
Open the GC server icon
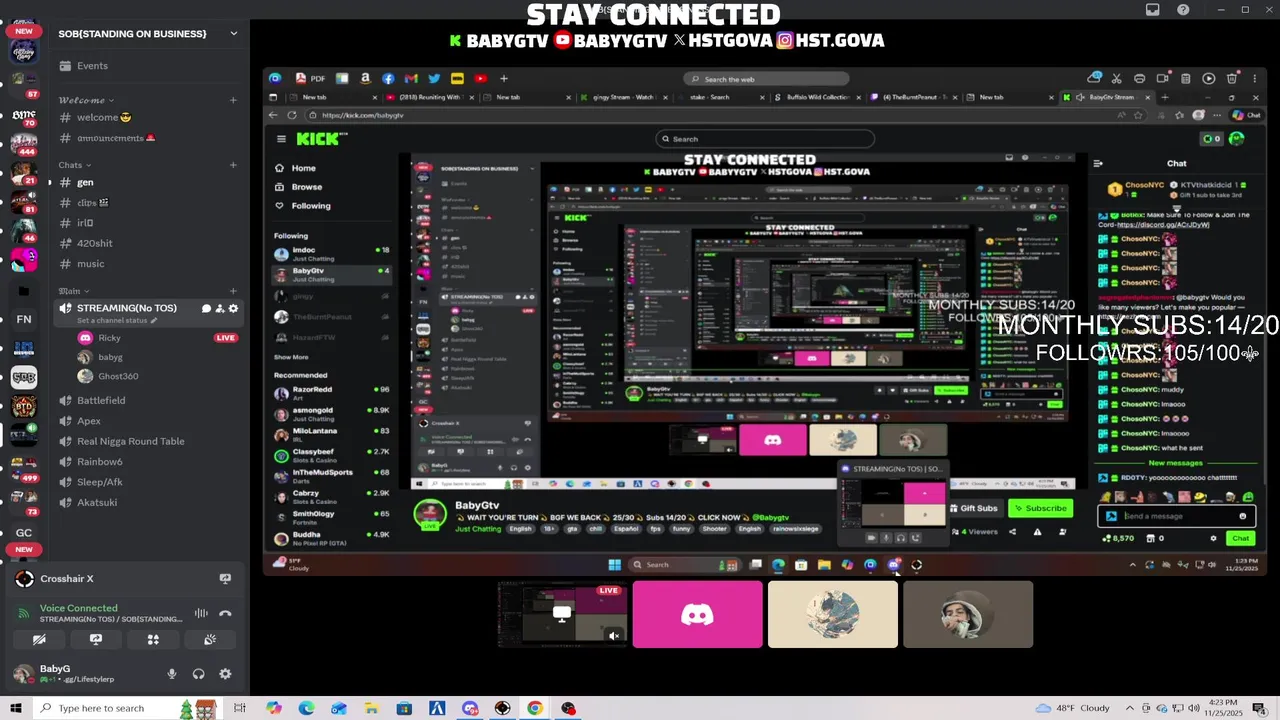click(x=24, y=533)
